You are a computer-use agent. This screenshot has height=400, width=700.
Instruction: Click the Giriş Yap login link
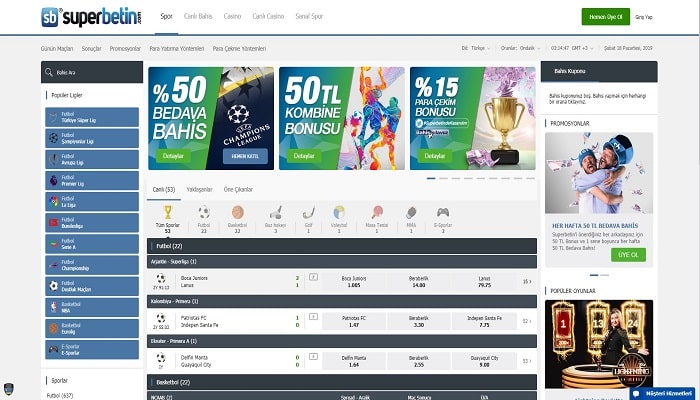[x=644, y=17]
